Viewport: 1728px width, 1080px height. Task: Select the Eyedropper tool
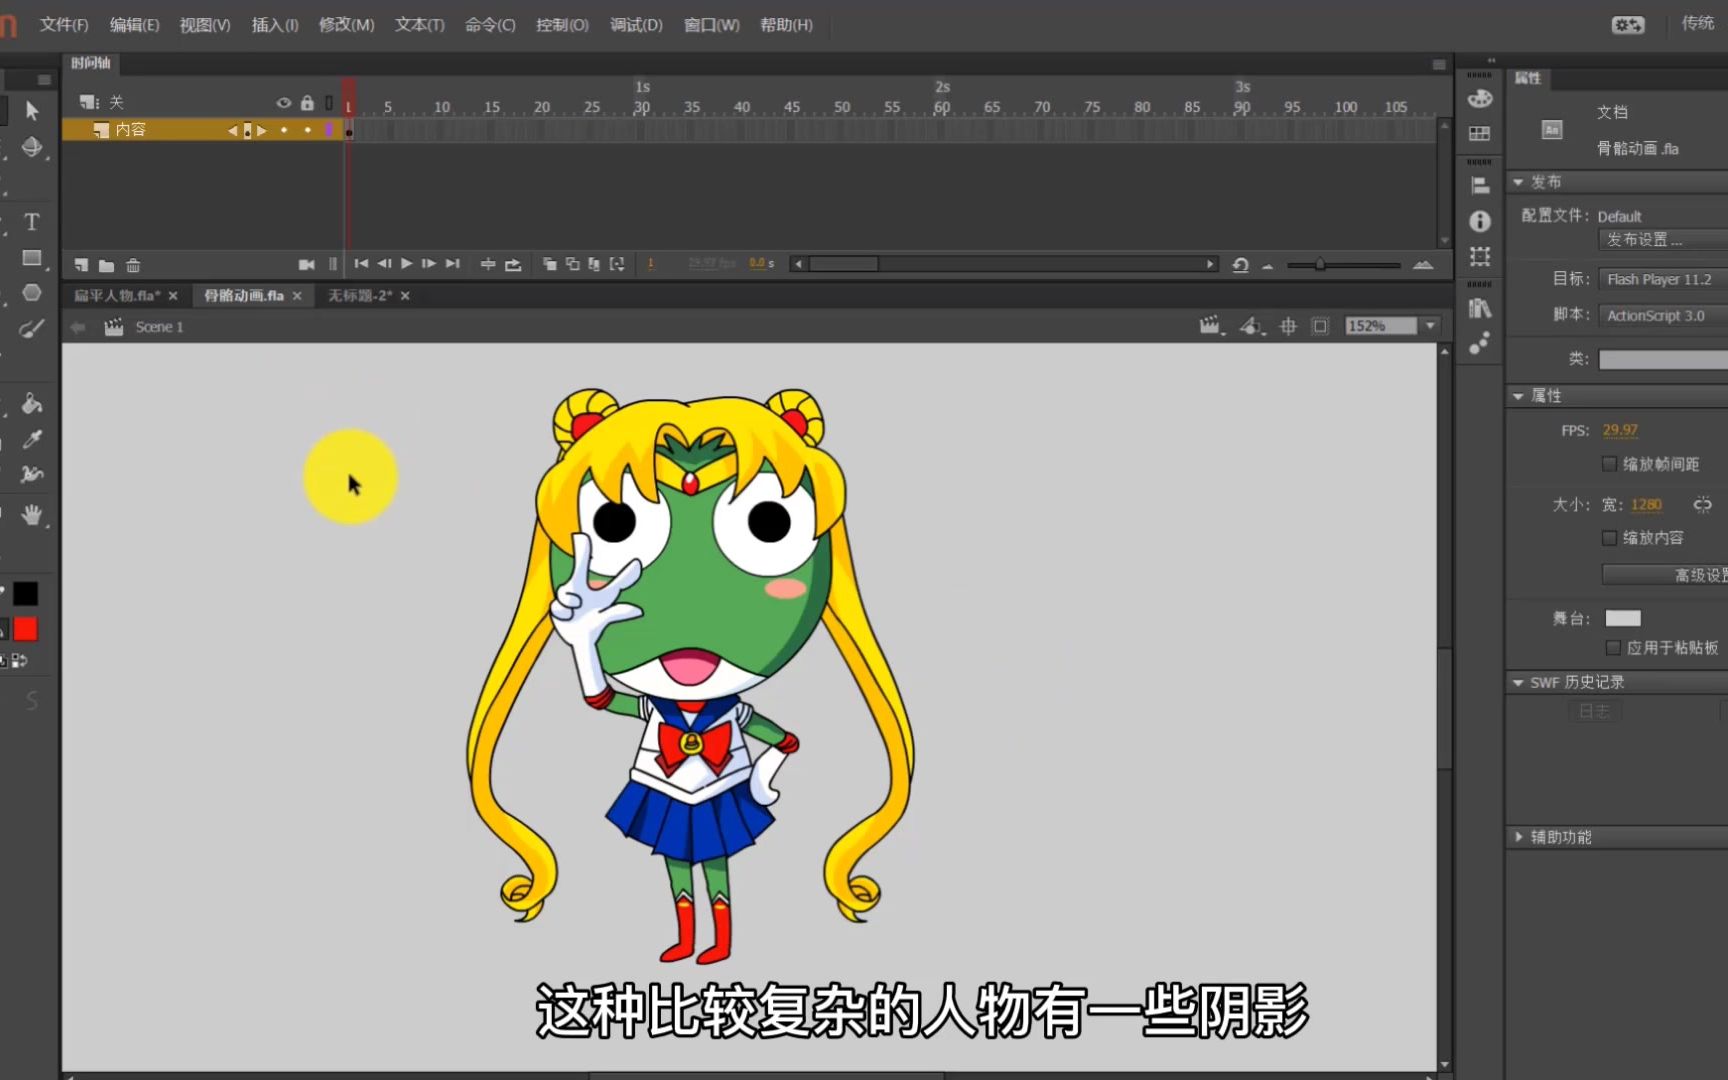pyautogui.click(x=31, y=438)
